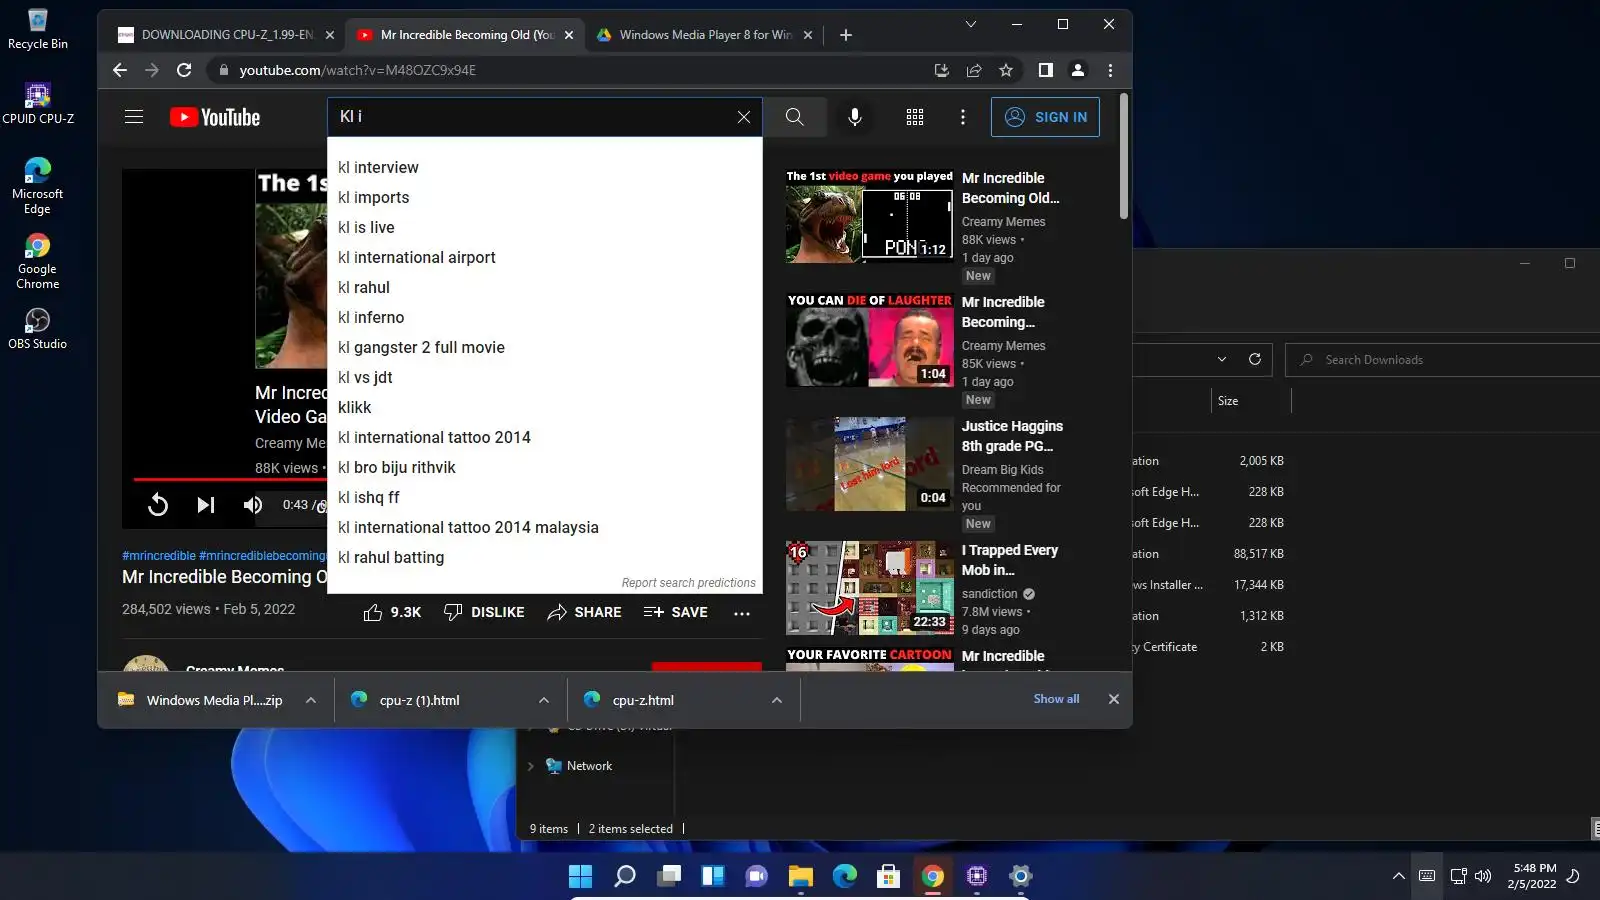This screenshot has width=1600, height=900.
Task: Expand Network node in File Explorer
Action: pyautogui.click(x=531, y=766)
